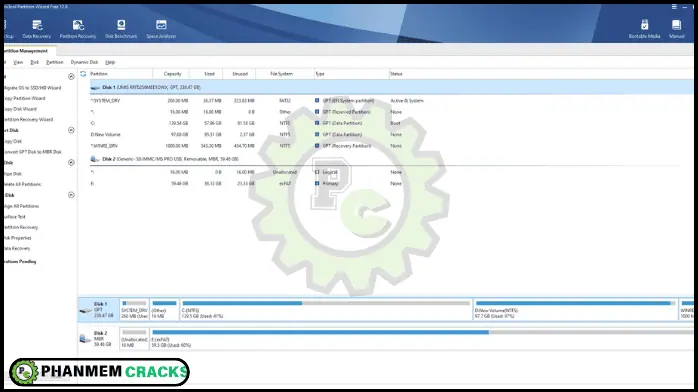Open the Data Recovery tool
Image resolution: width=698 pixels, height=392 pixels.
(37, 29)
